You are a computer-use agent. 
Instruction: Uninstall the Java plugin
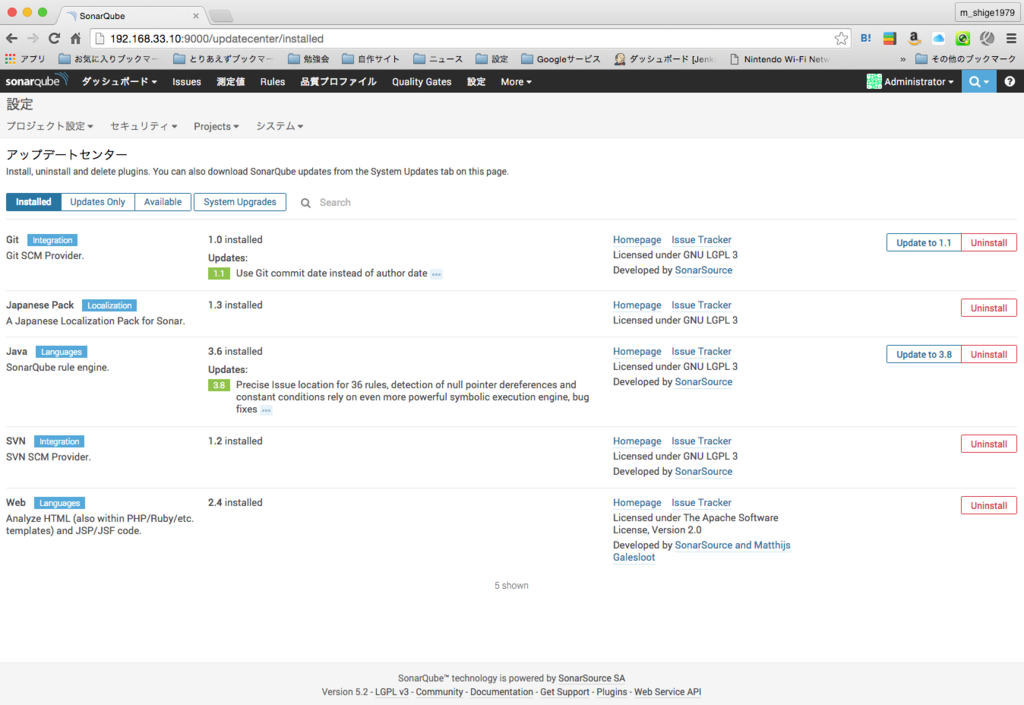coord(989,354)
